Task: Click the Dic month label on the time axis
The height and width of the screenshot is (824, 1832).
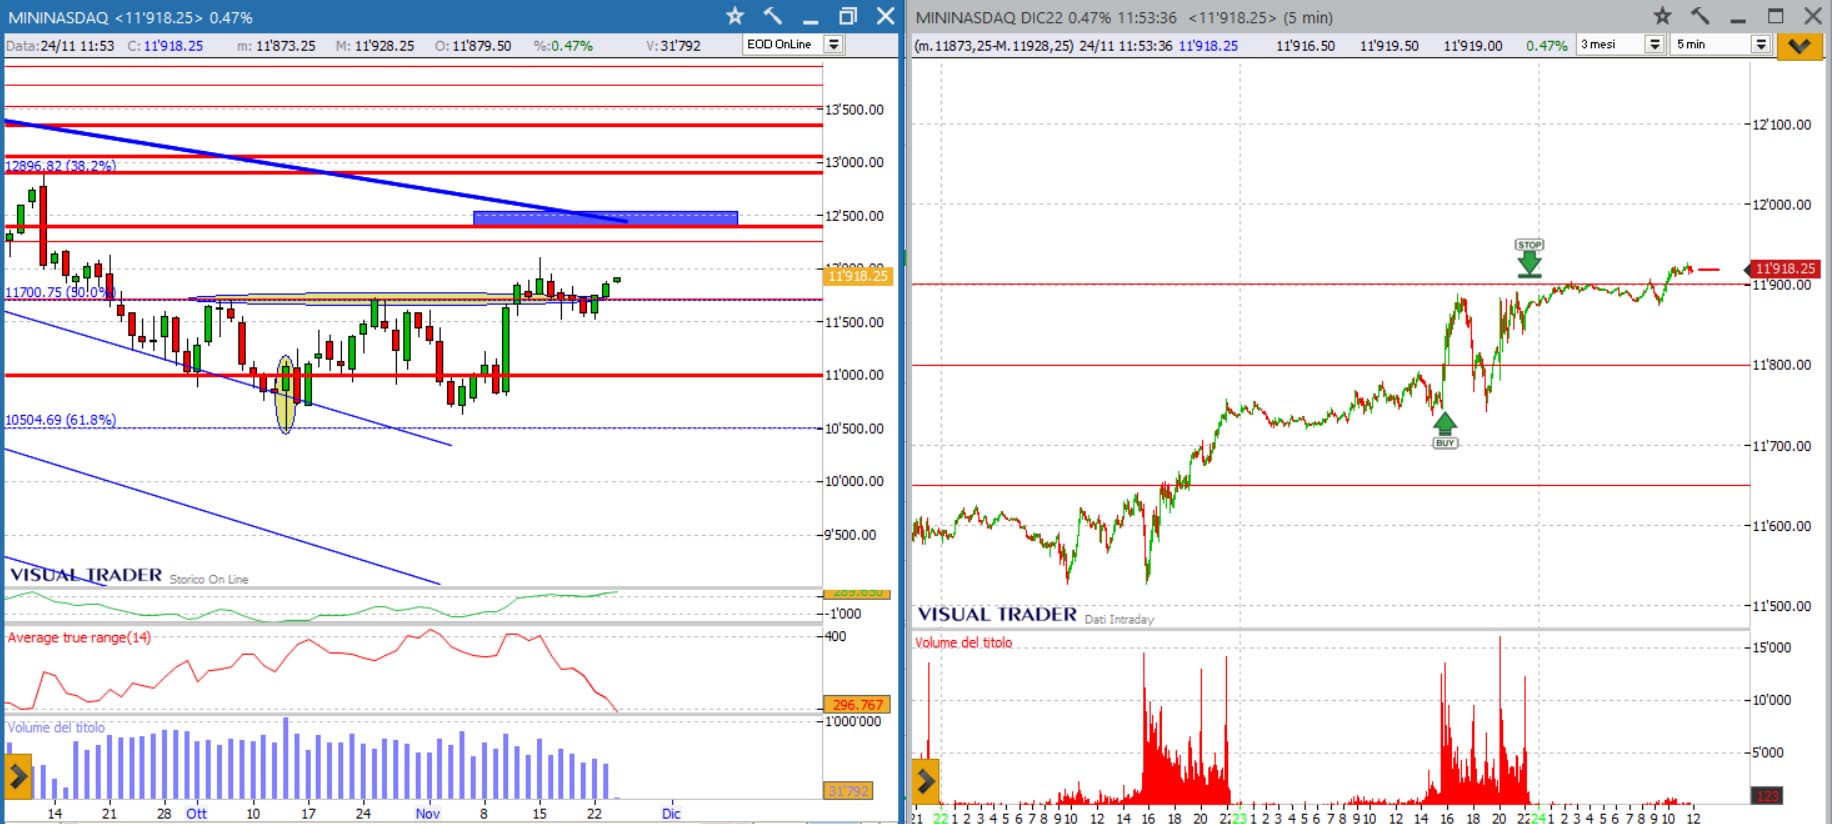Action: tap(671, 813)
